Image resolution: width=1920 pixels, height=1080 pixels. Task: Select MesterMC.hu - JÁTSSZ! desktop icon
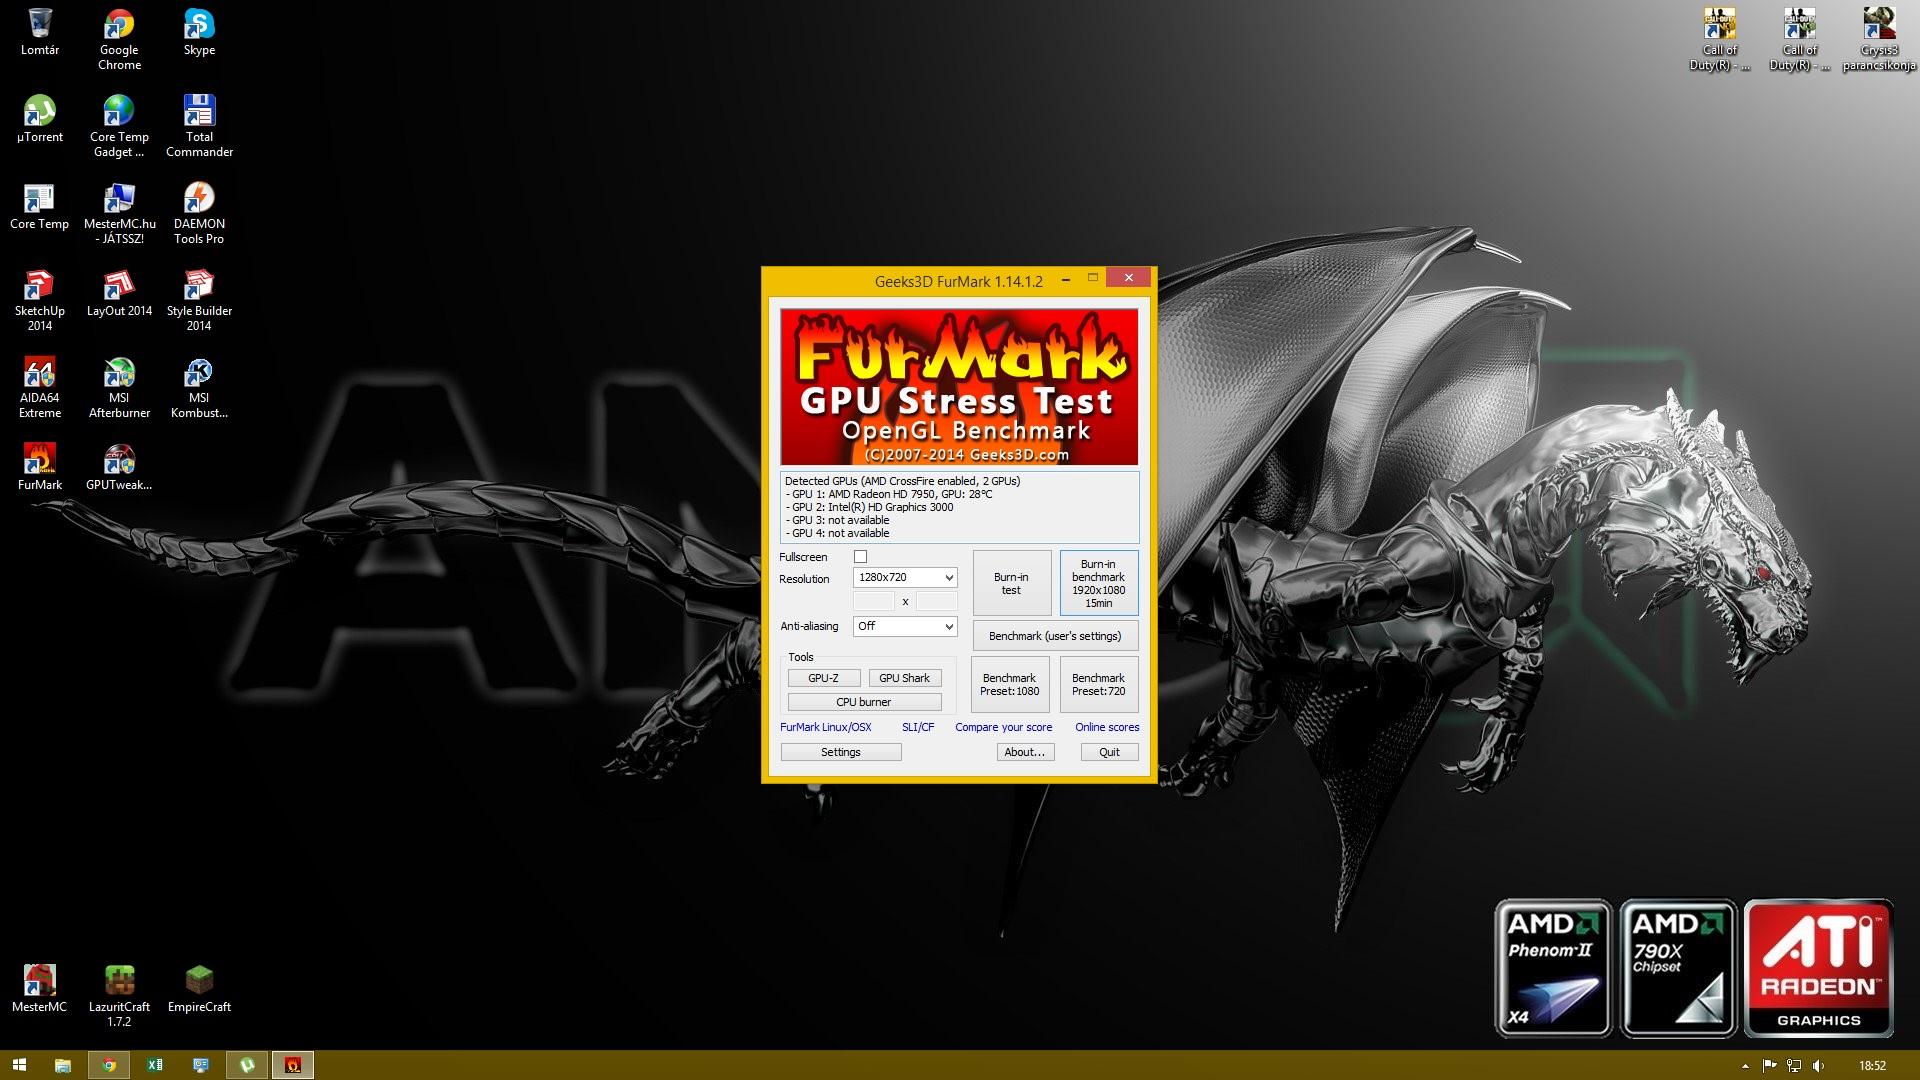point(119,213)
